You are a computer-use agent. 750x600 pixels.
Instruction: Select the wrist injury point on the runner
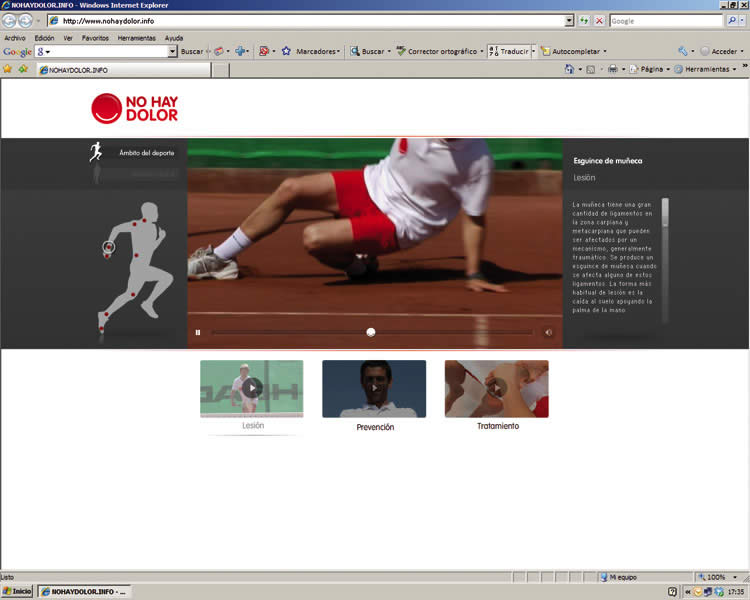click(109, 247)
